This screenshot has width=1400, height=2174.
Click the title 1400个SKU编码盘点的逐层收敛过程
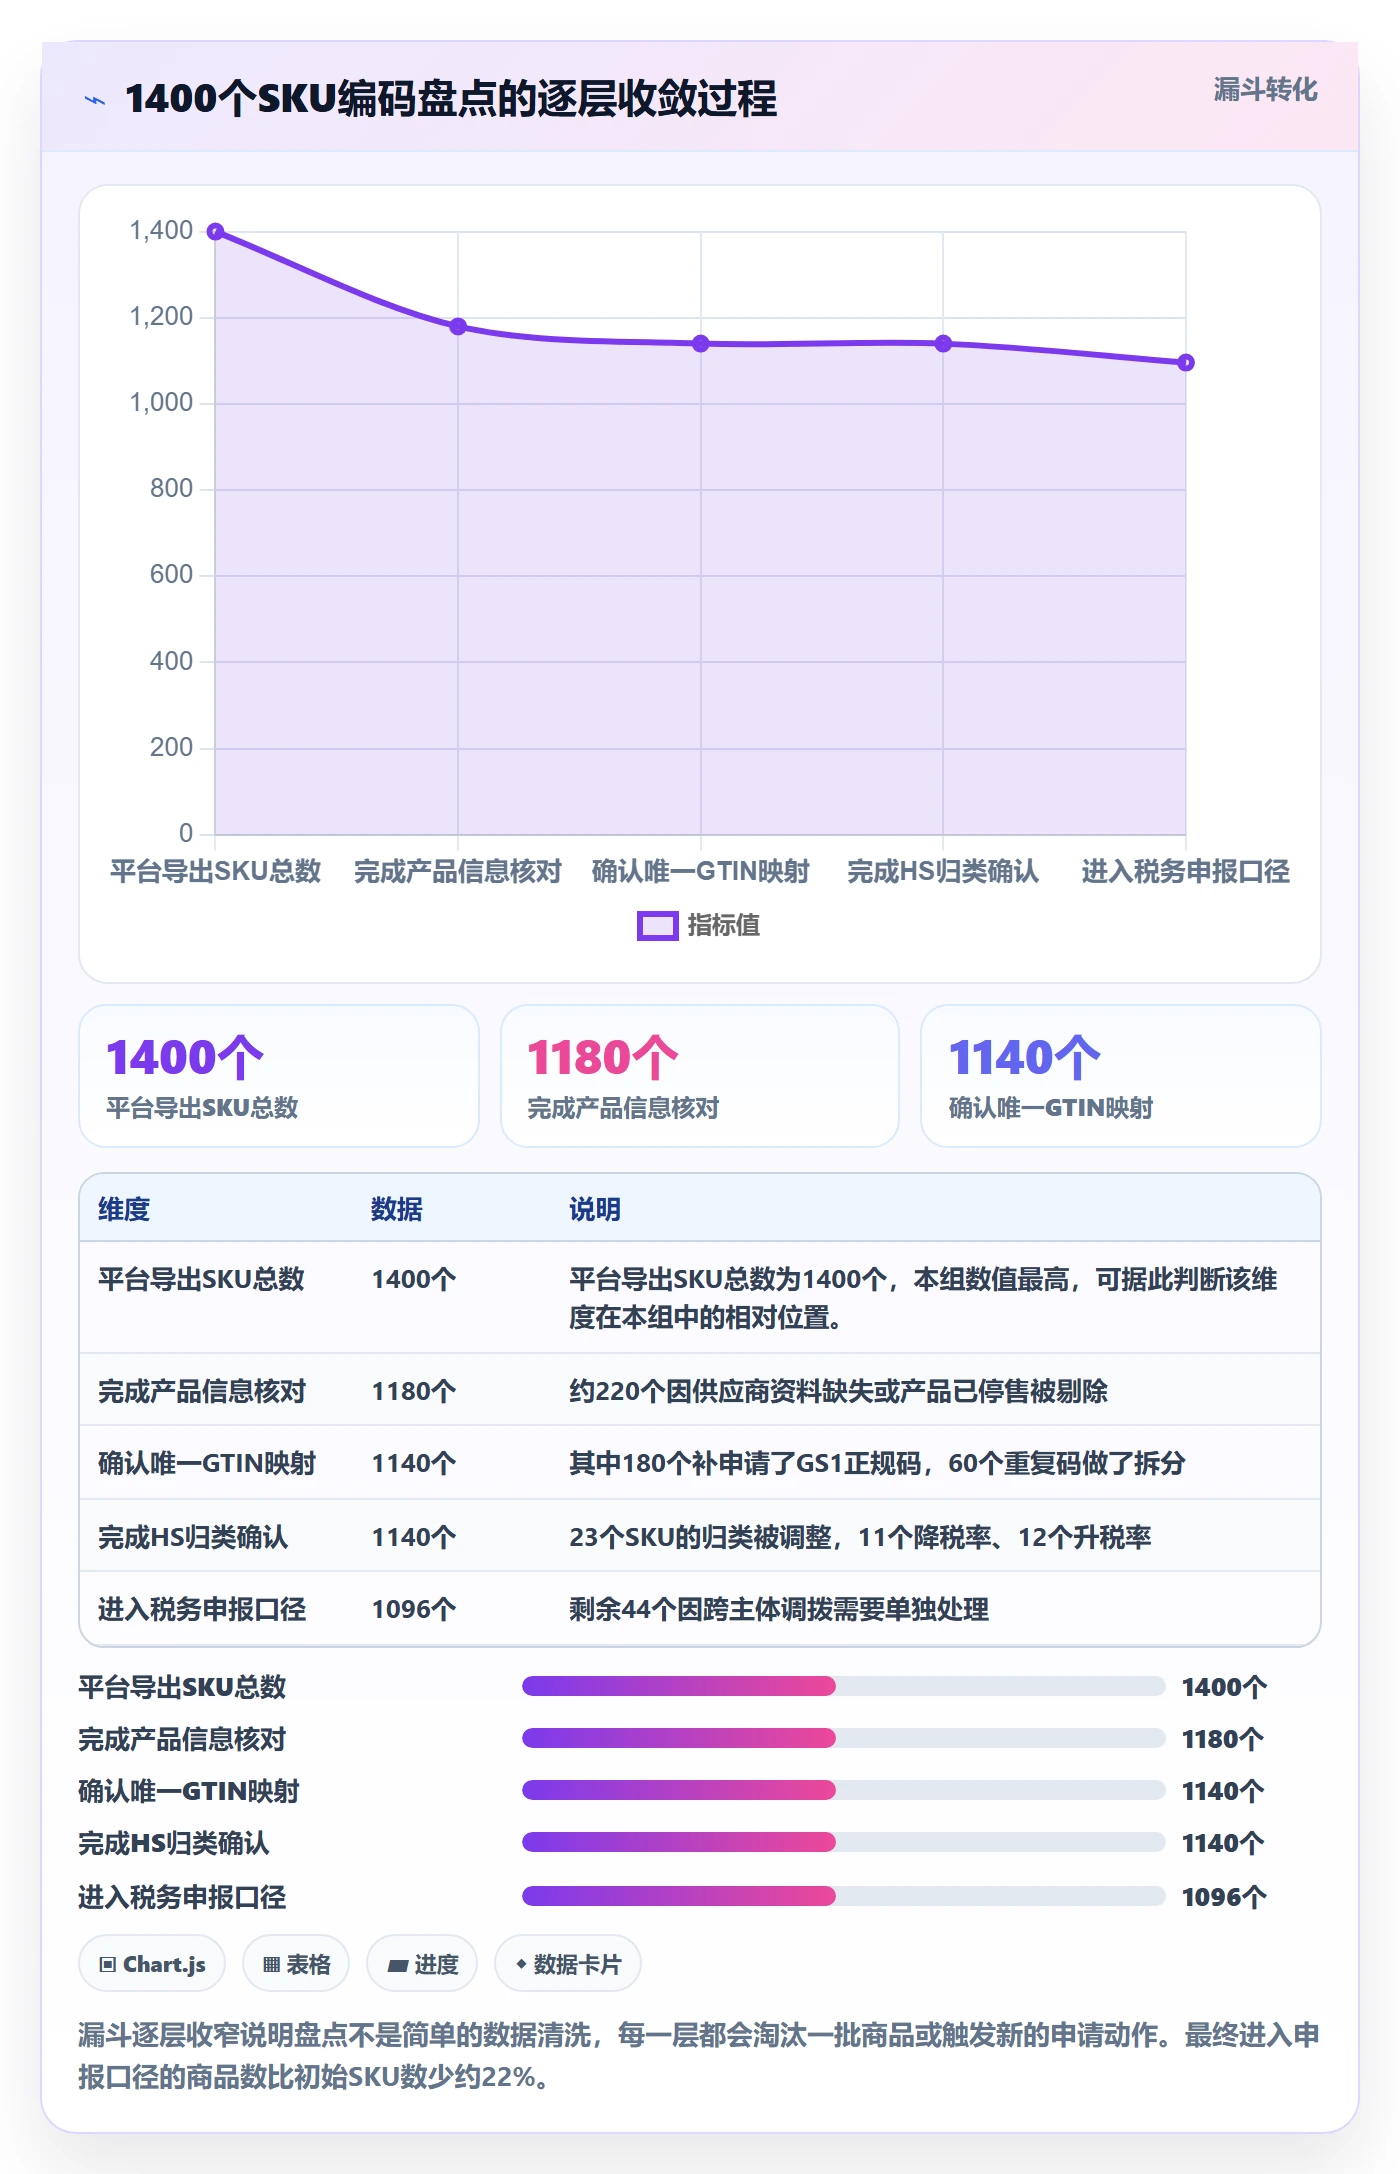(451, 99)
